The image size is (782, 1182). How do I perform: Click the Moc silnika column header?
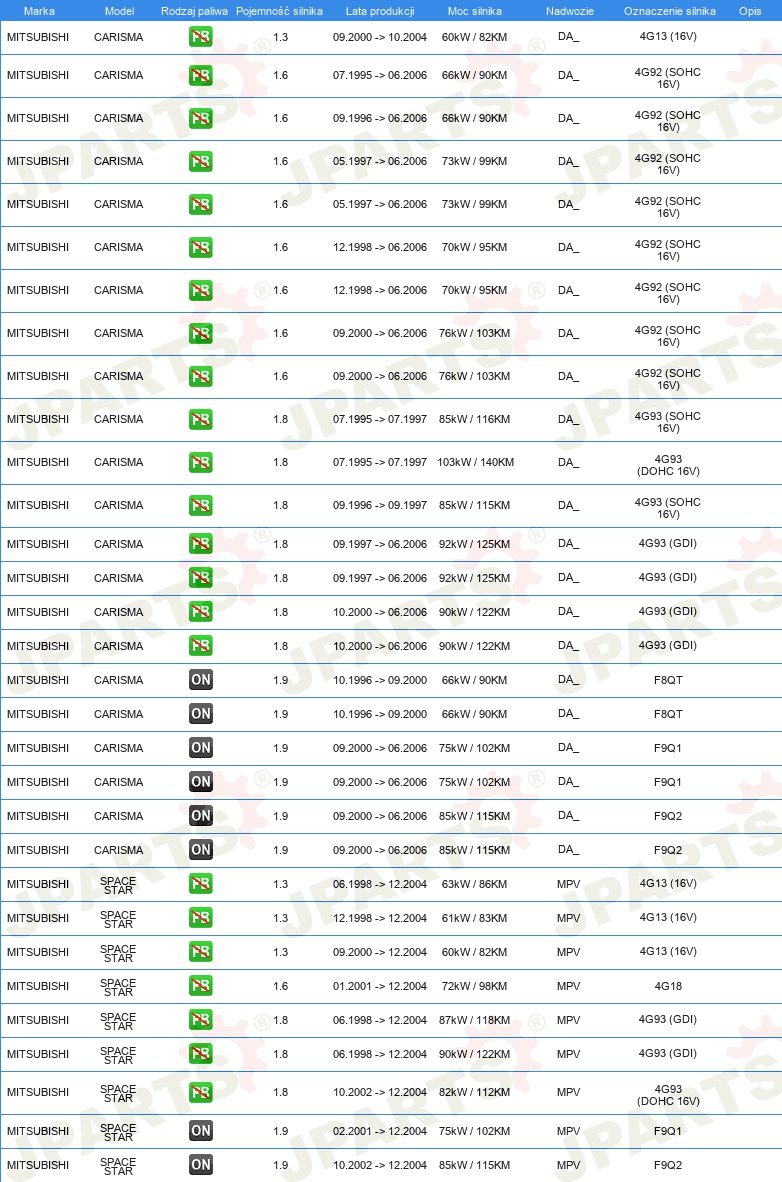pyautogui.click(x=474, y=11)
